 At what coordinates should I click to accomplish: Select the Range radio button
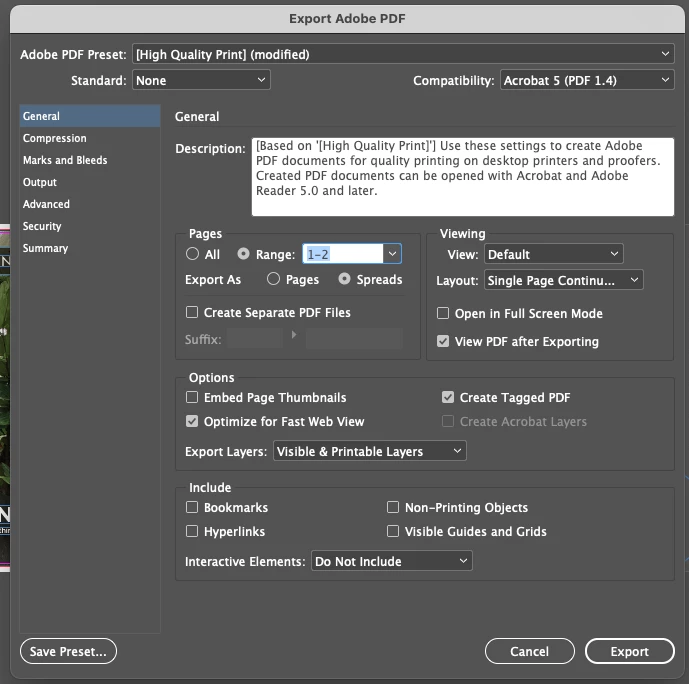coord(243,254)
